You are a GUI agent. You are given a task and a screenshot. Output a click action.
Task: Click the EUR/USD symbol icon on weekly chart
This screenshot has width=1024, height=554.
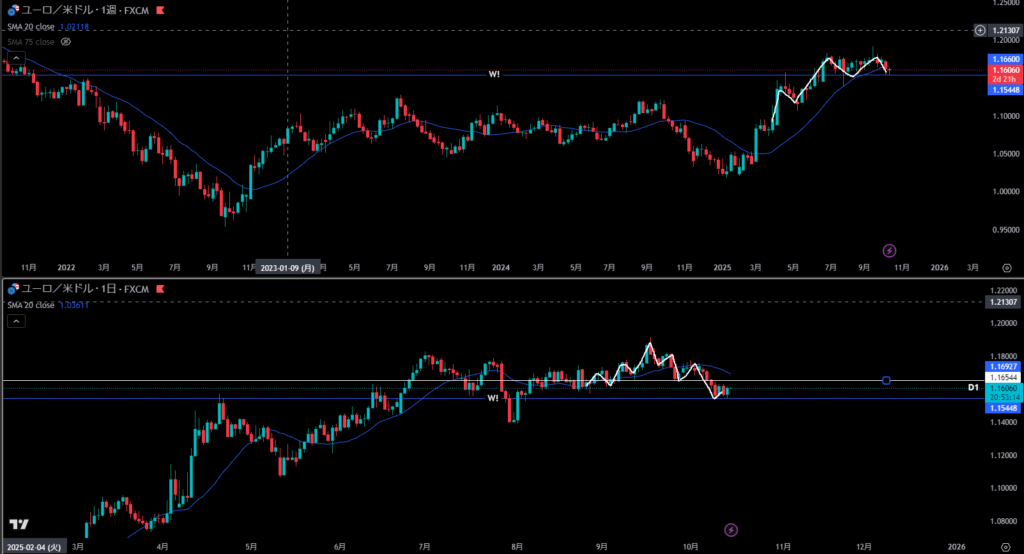[12, 9]
